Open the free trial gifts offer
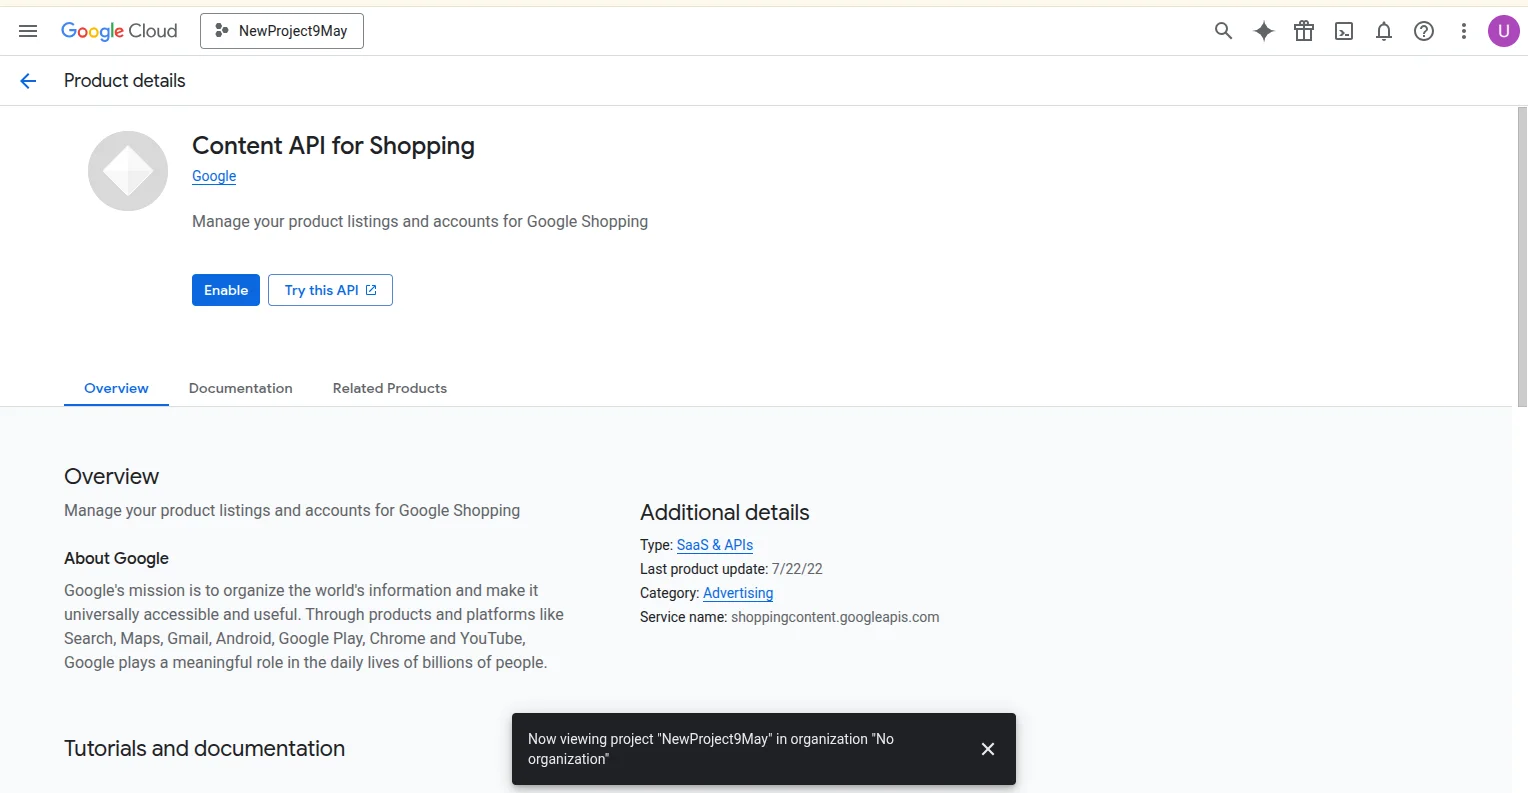1528x793 pixels. pyautogui.click(x=1303, y=31)
